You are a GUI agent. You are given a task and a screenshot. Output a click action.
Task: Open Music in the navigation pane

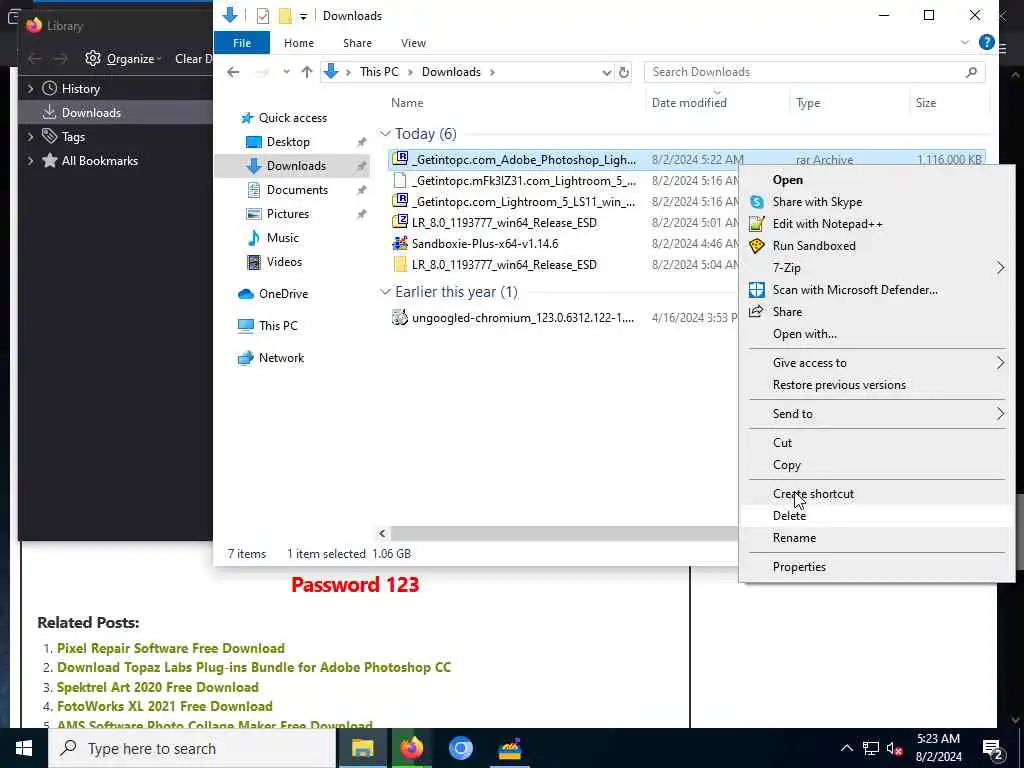click(283, 238)
